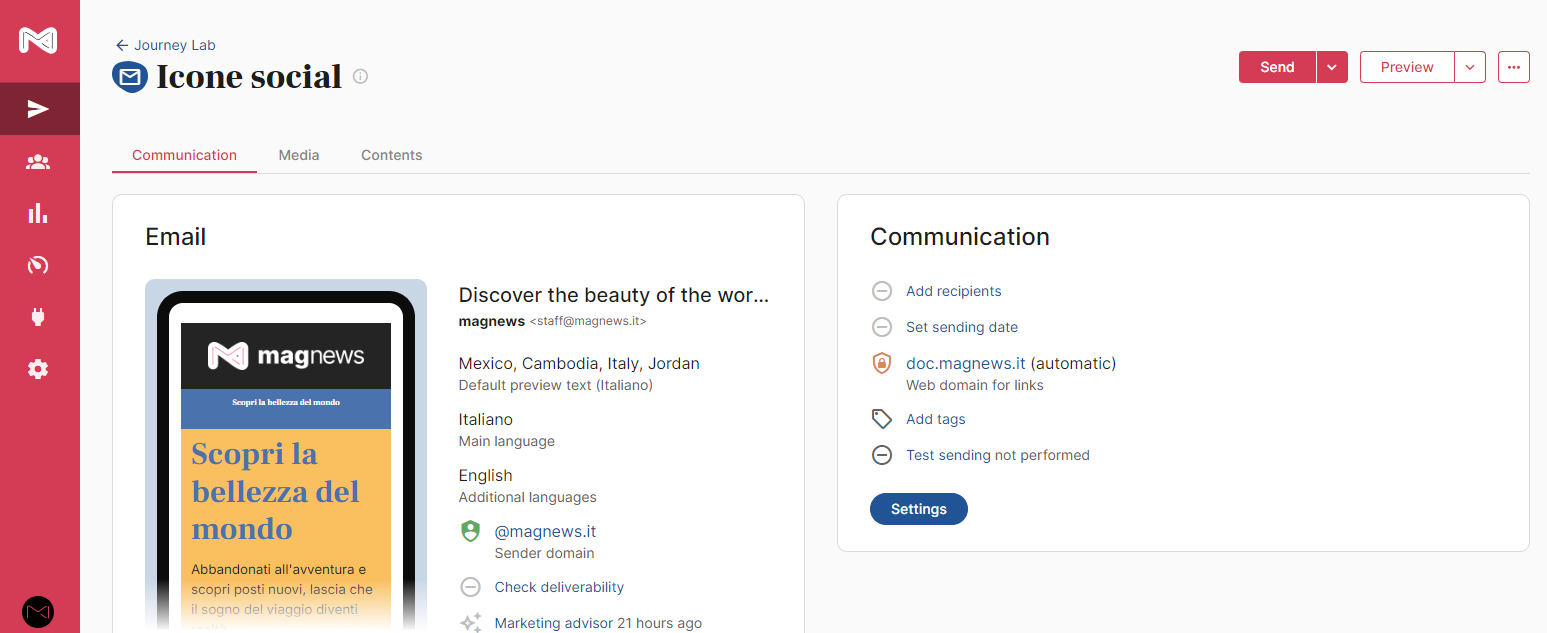Click the Preview button
The image size is (1547, 633).
click(1407, 67)
